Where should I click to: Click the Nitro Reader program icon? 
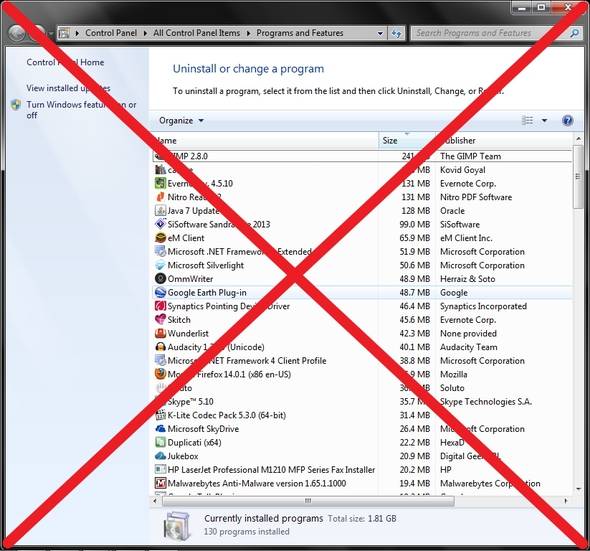(160, 197)
